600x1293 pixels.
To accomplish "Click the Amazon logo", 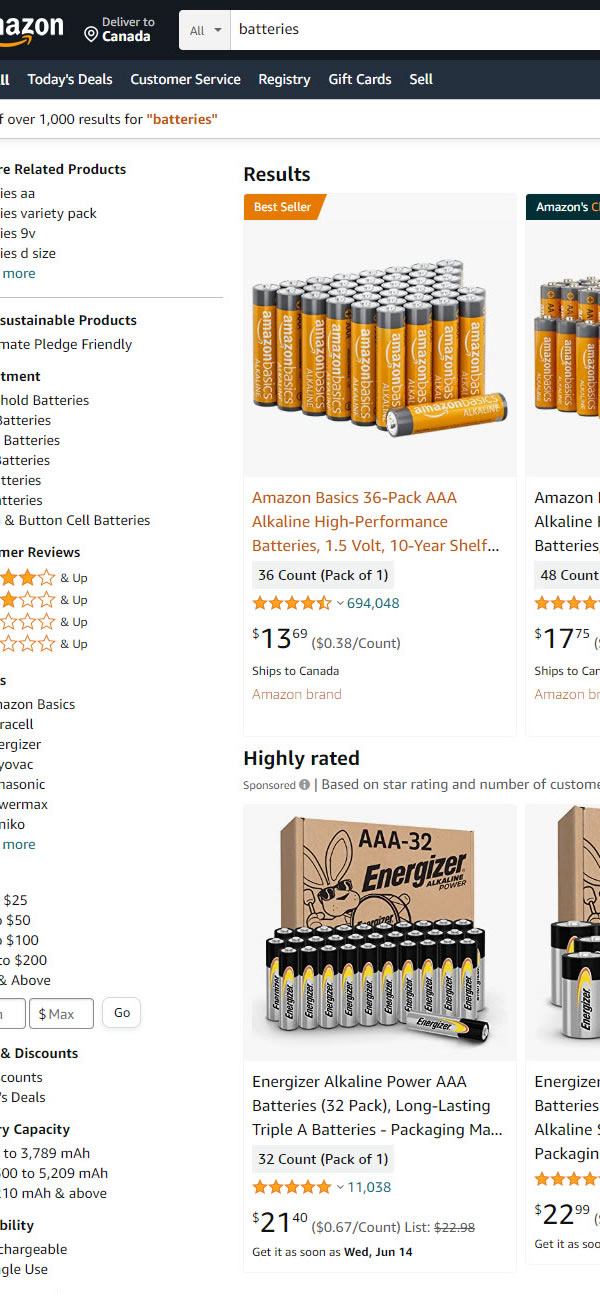I will (30, 30).
